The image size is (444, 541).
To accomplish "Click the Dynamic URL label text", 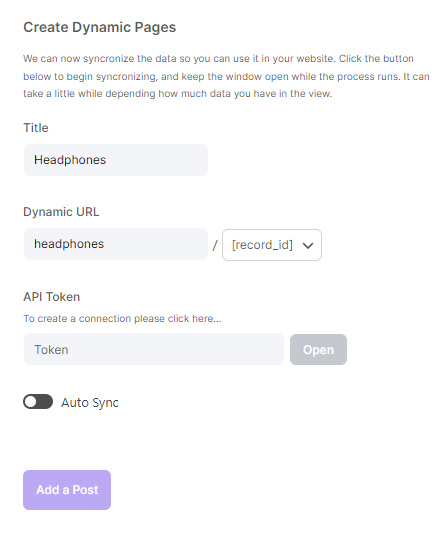I will click(61, 212).
